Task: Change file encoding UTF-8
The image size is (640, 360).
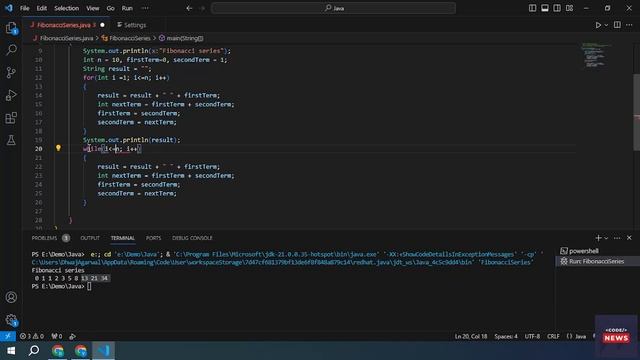Action: point(532,336)
